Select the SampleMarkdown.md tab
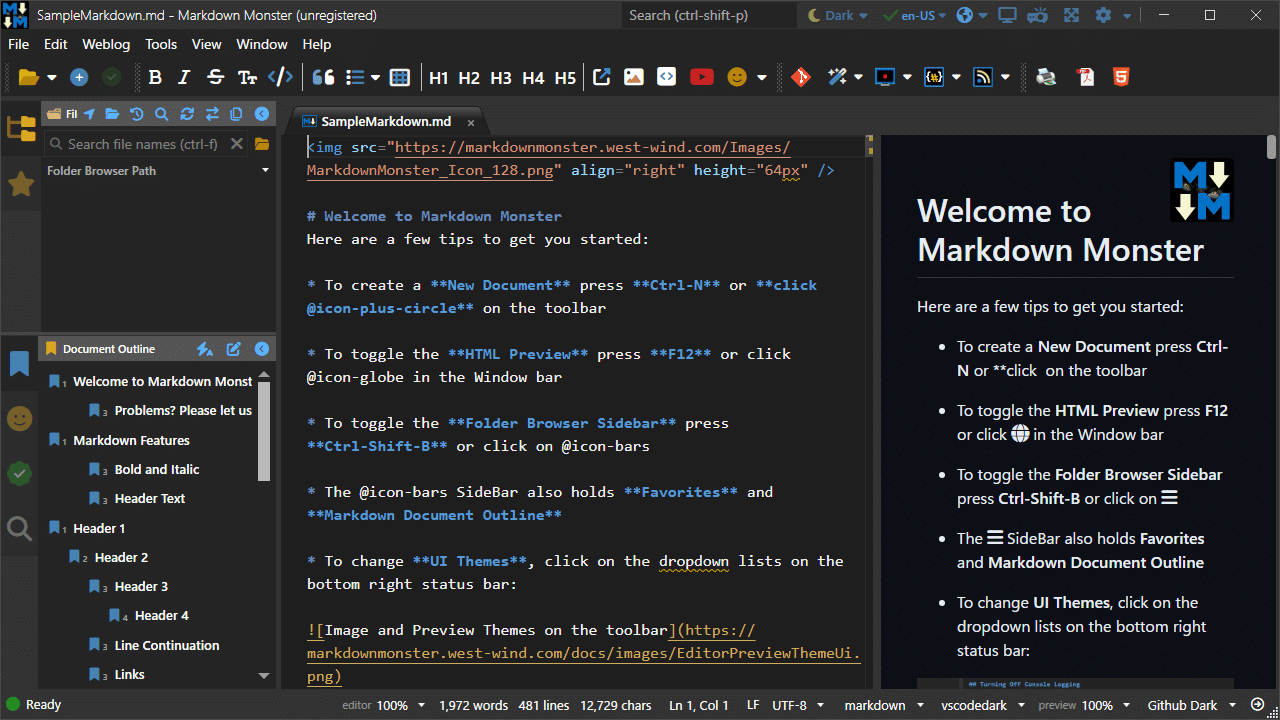 pos(385,121)
